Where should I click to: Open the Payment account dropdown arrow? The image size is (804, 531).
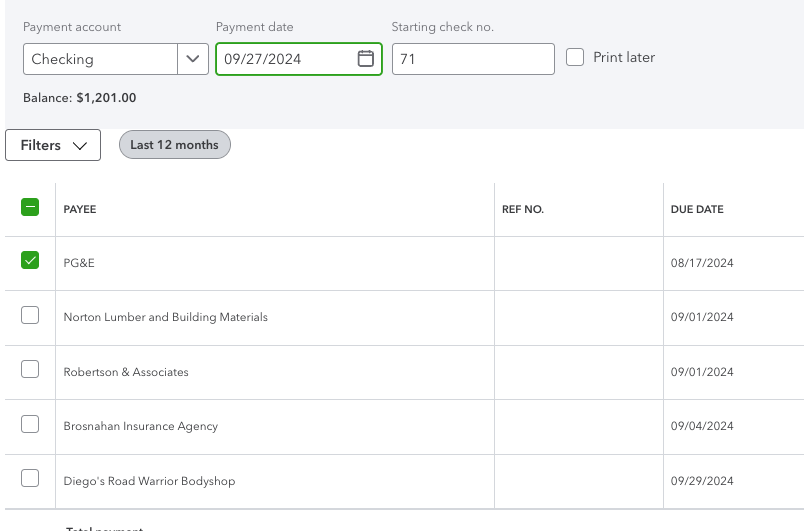pos(193,59)
